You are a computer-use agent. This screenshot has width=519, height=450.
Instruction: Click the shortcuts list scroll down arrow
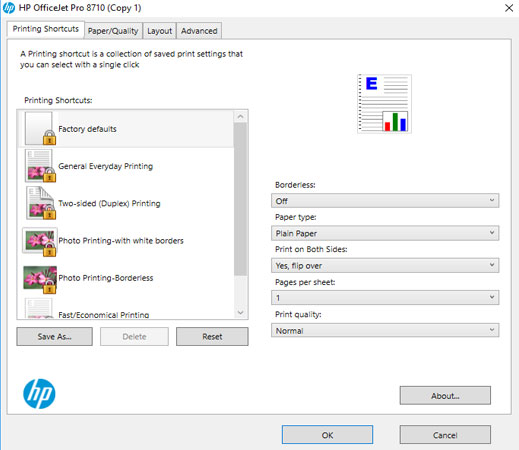241,312
